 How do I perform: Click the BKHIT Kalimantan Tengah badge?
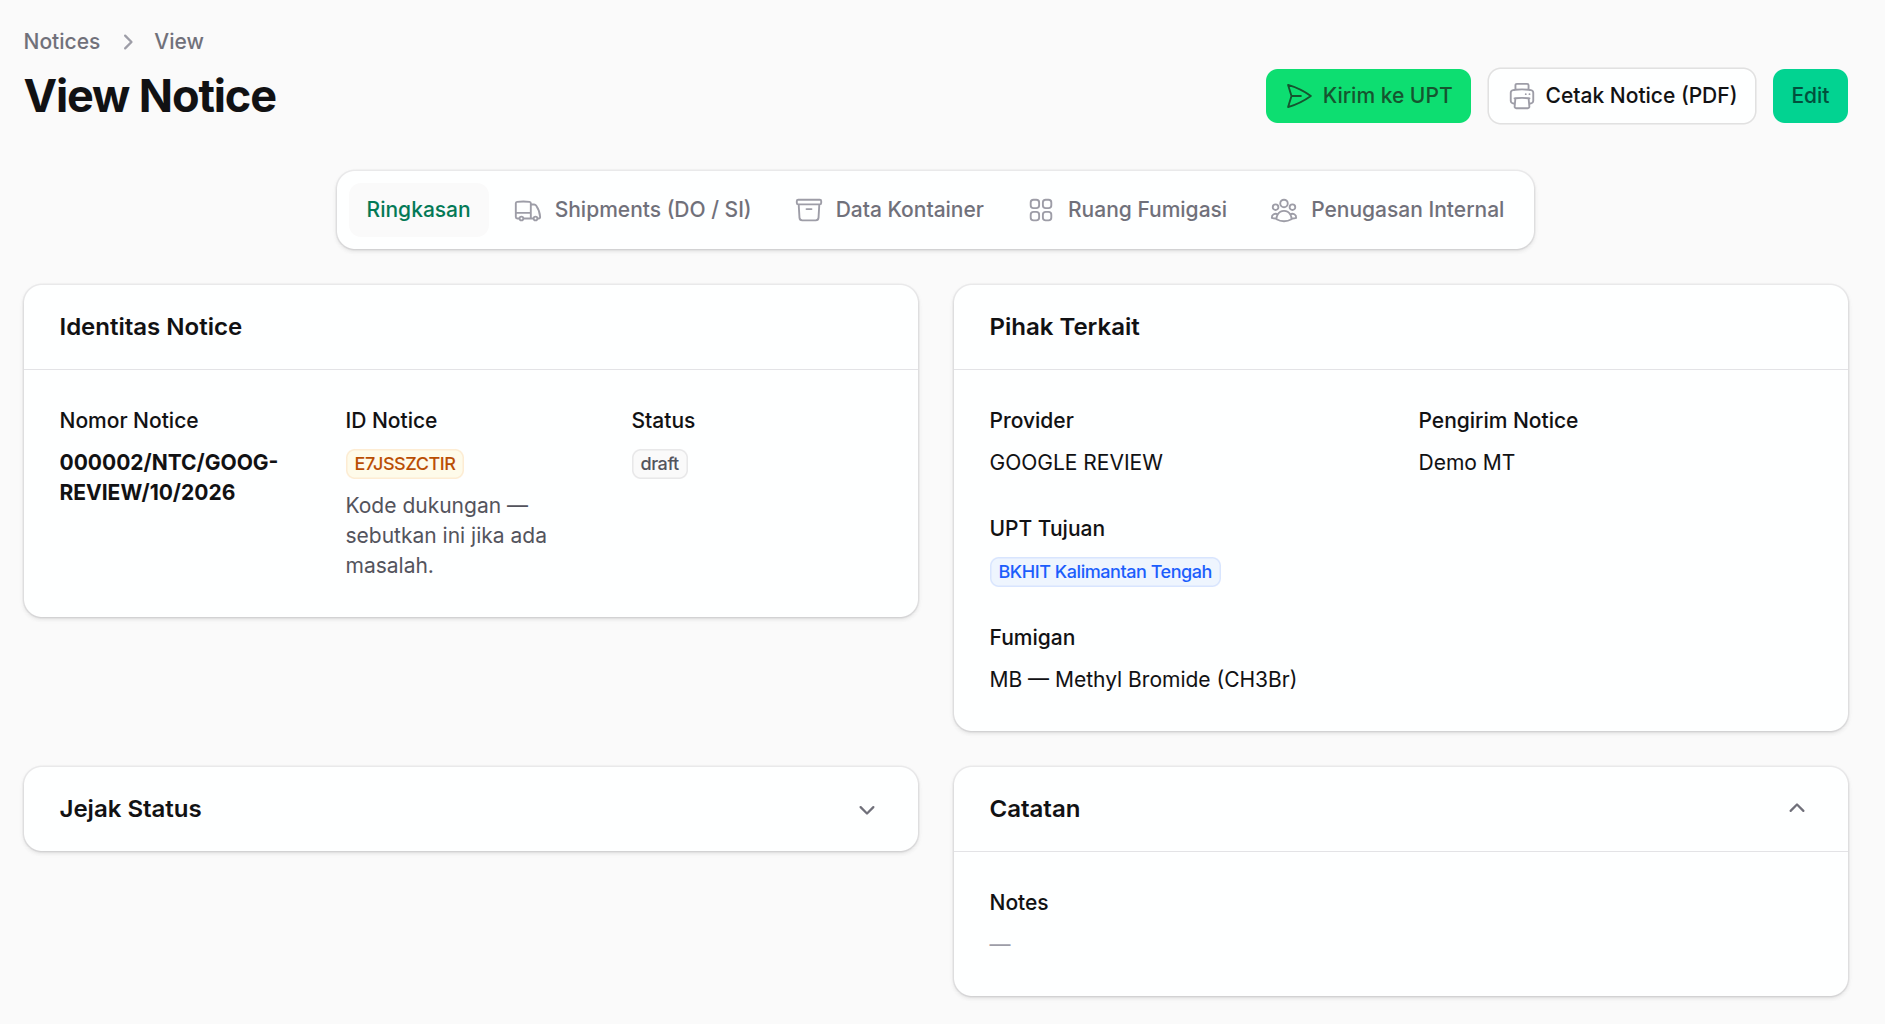coord(1105,572)
